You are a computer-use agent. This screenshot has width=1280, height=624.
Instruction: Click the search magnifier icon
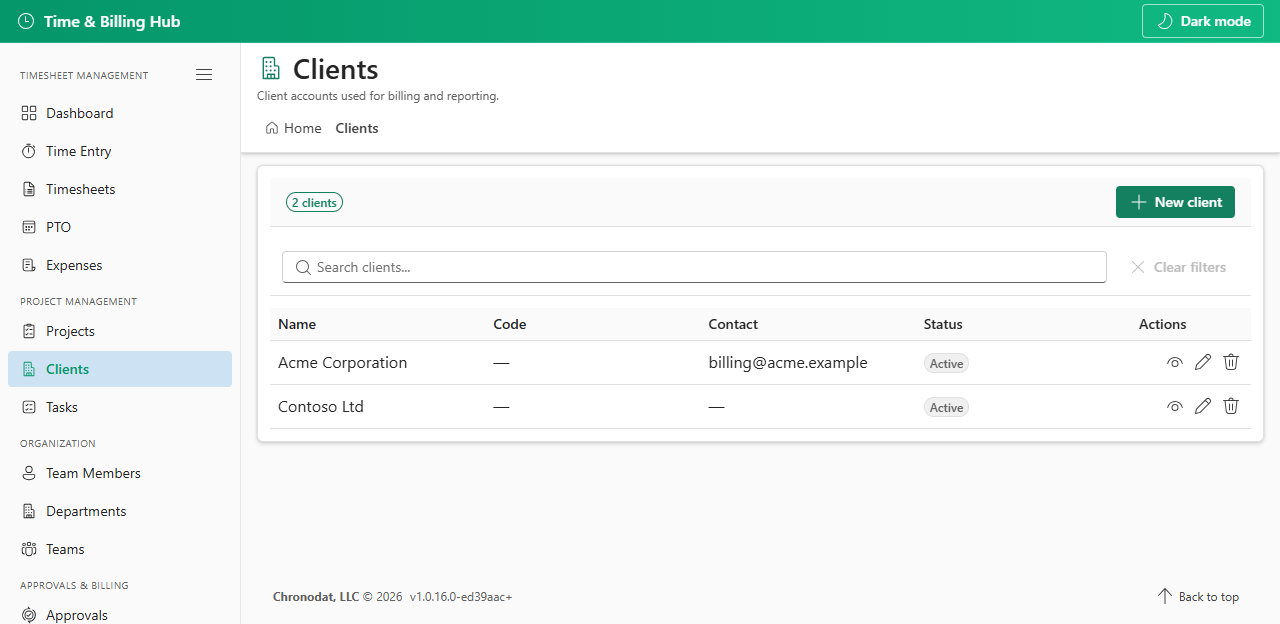pyautogui.click(x=303, y=267)
